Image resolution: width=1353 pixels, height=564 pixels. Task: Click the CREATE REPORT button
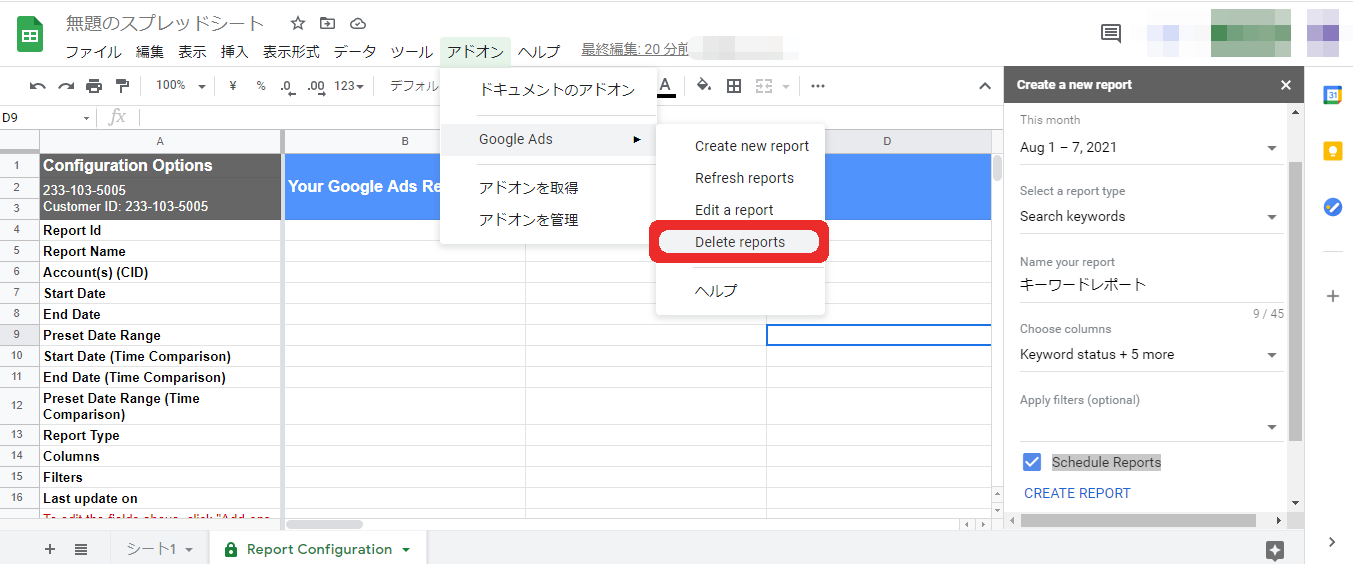(1077, 493)
